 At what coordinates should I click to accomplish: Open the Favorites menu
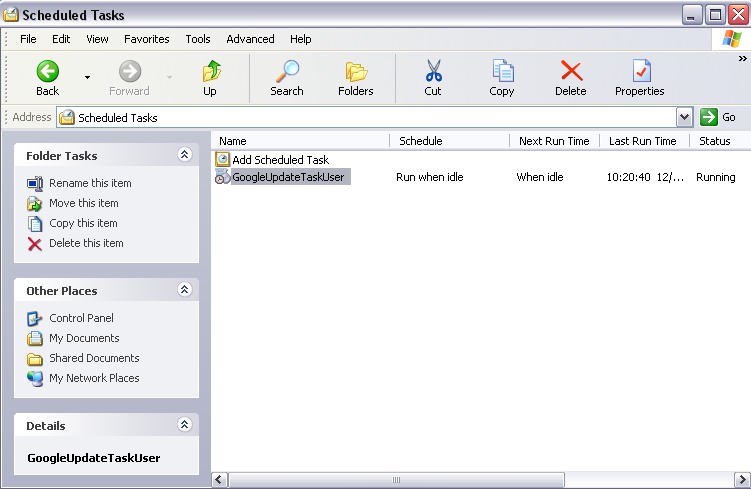(x=147, y=39)
